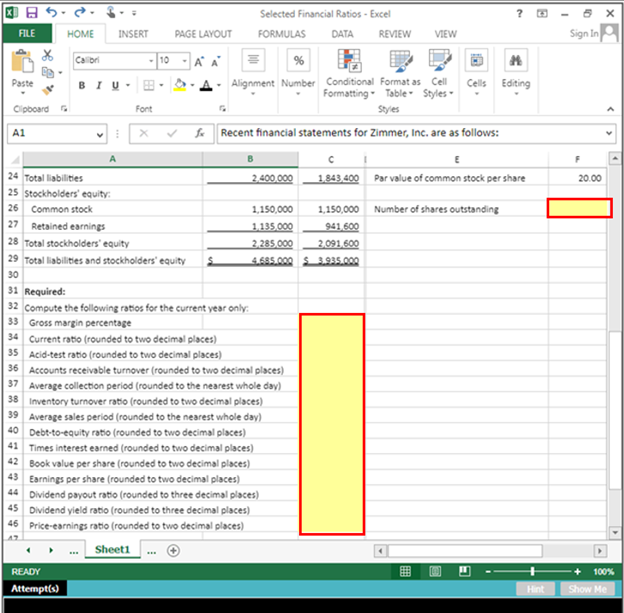Open Clipboard dialog launcher

[64, 109]
